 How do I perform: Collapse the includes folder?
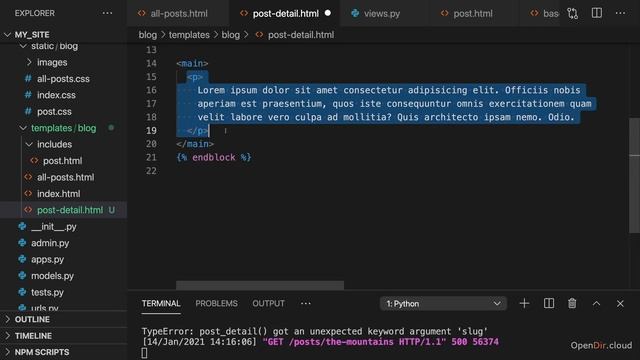click(x=54, y=144)
